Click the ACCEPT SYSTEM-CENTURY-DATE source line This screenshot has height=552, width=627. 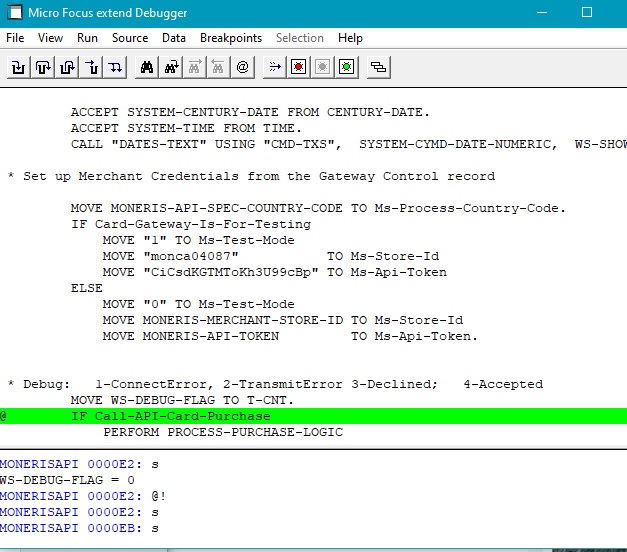pyautogui.click(x=250, y=112)
